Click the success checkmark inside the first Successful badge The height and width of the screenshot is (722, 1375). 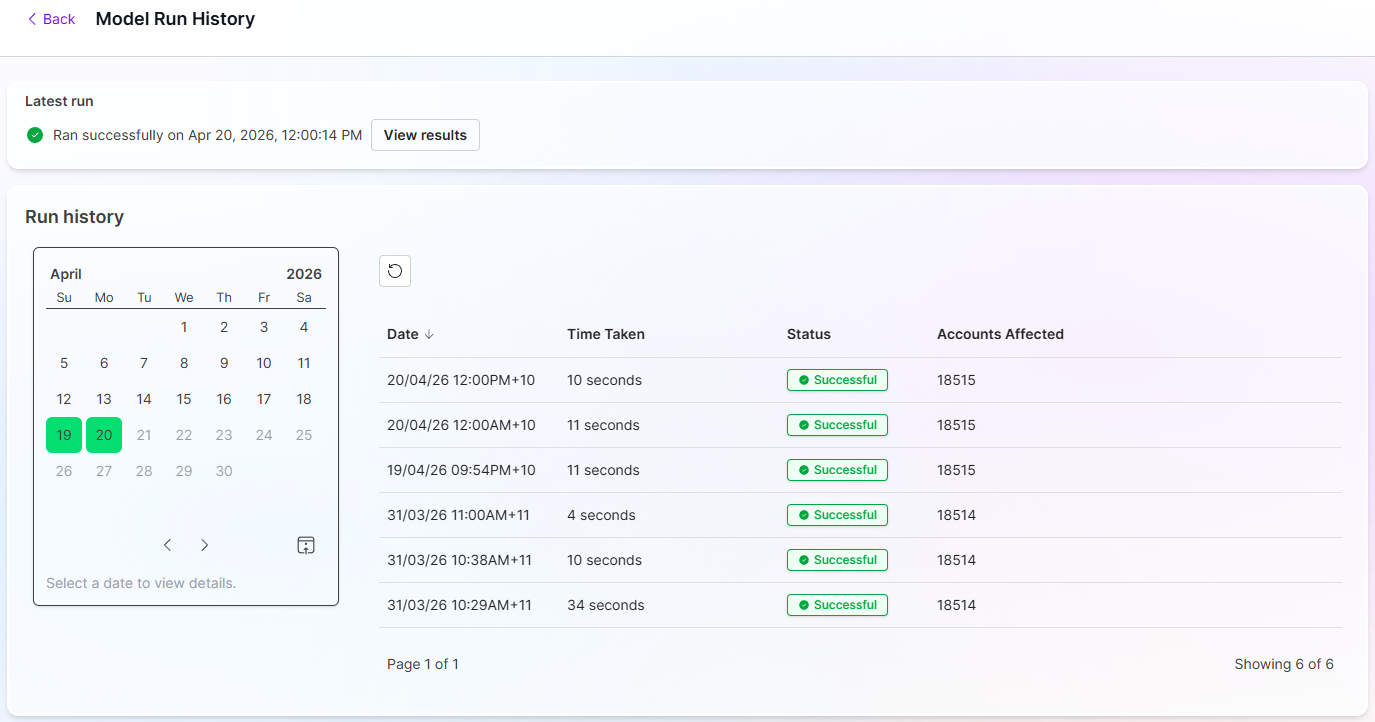point(805,380)
